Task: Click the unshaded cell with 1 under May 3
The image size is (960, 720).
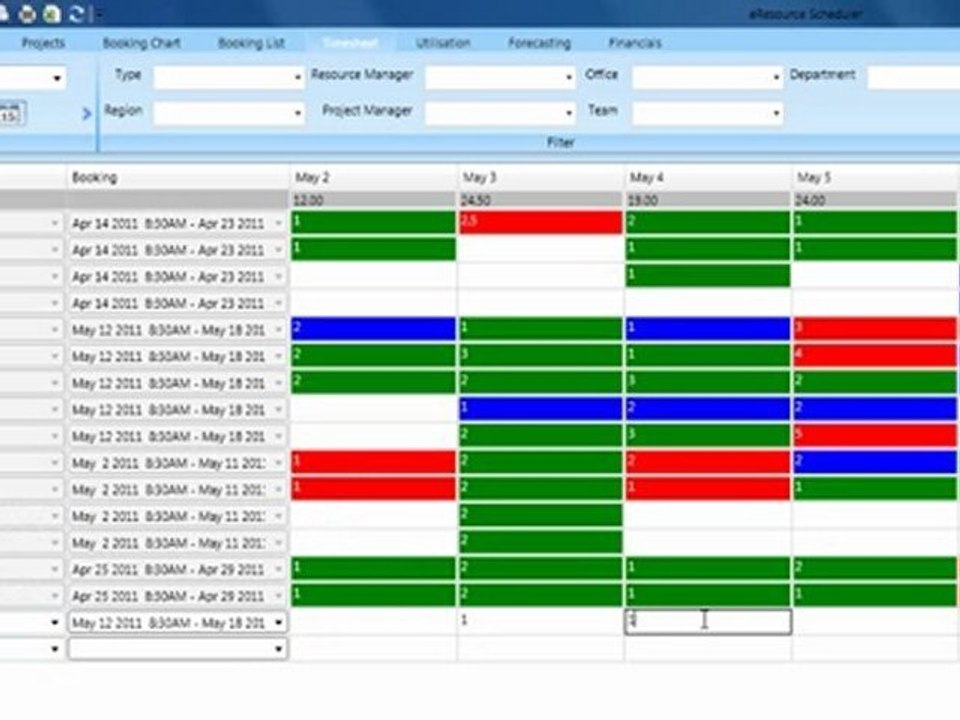Action: pos(541,621)
